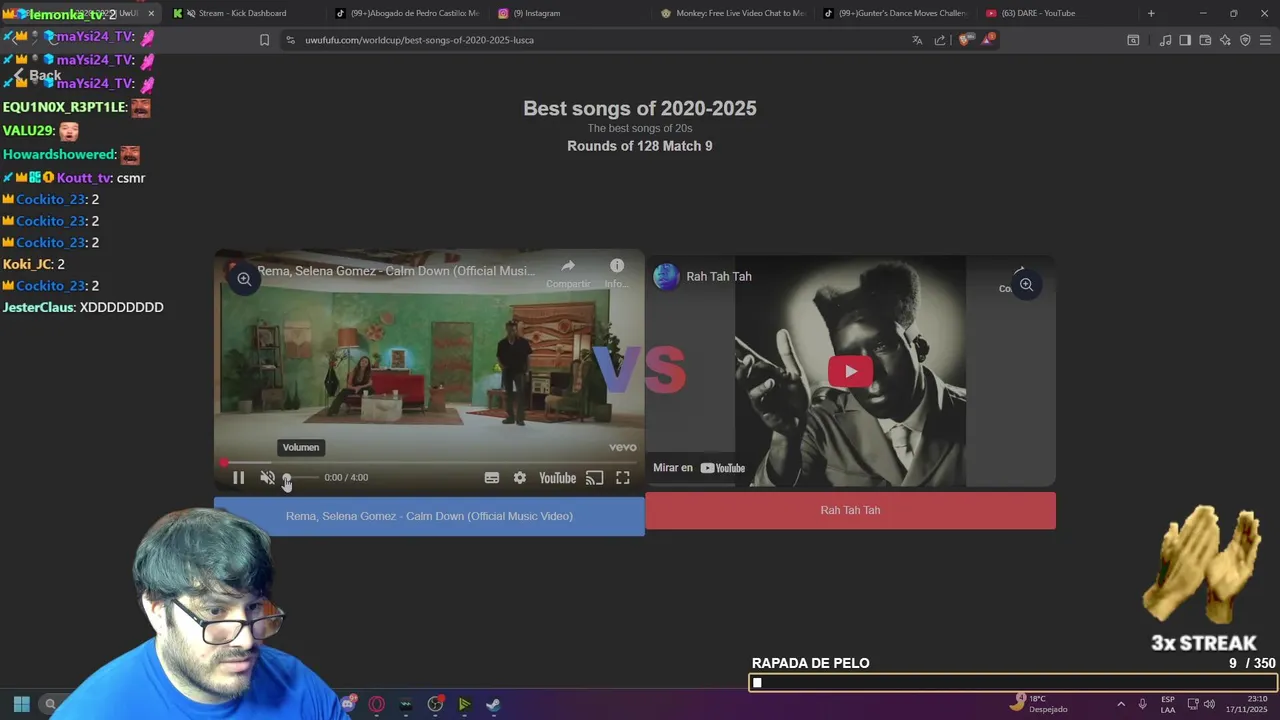Switch to Gunter's Dance Moves Challenge tab
This screenshot has height=720, width=1280.
pos(894,13)
